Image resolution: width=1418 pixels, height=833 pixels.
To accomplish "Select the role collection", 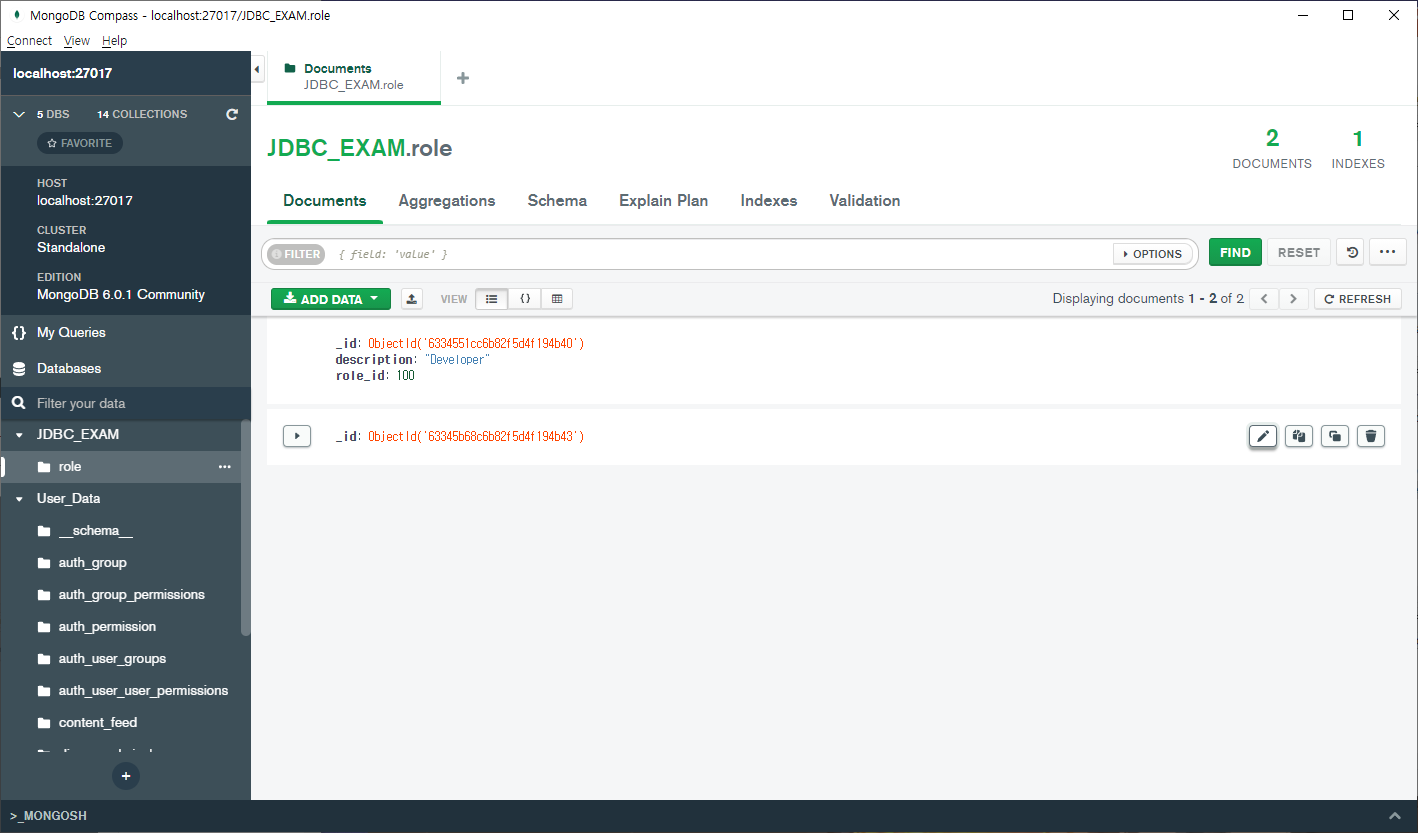I will 120,467.
